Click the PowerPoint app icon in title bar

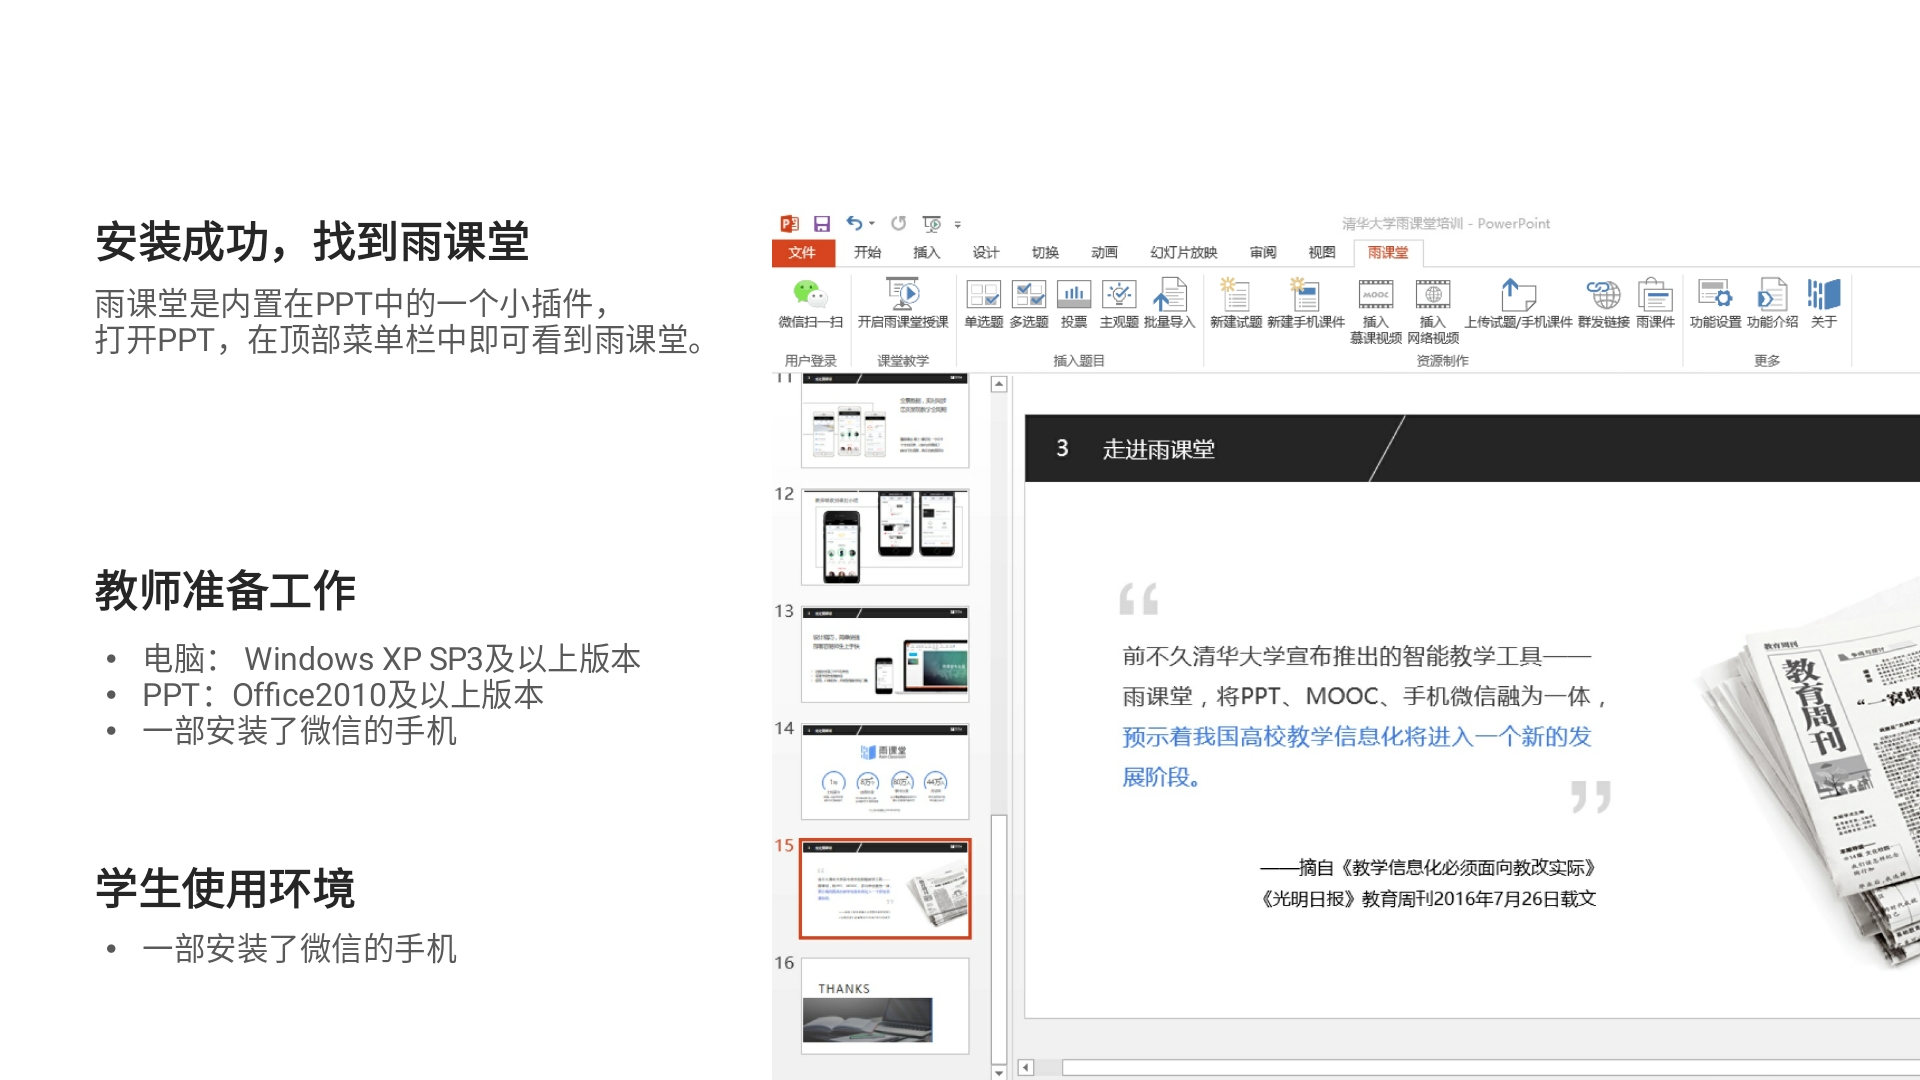[x=789, y=223]
